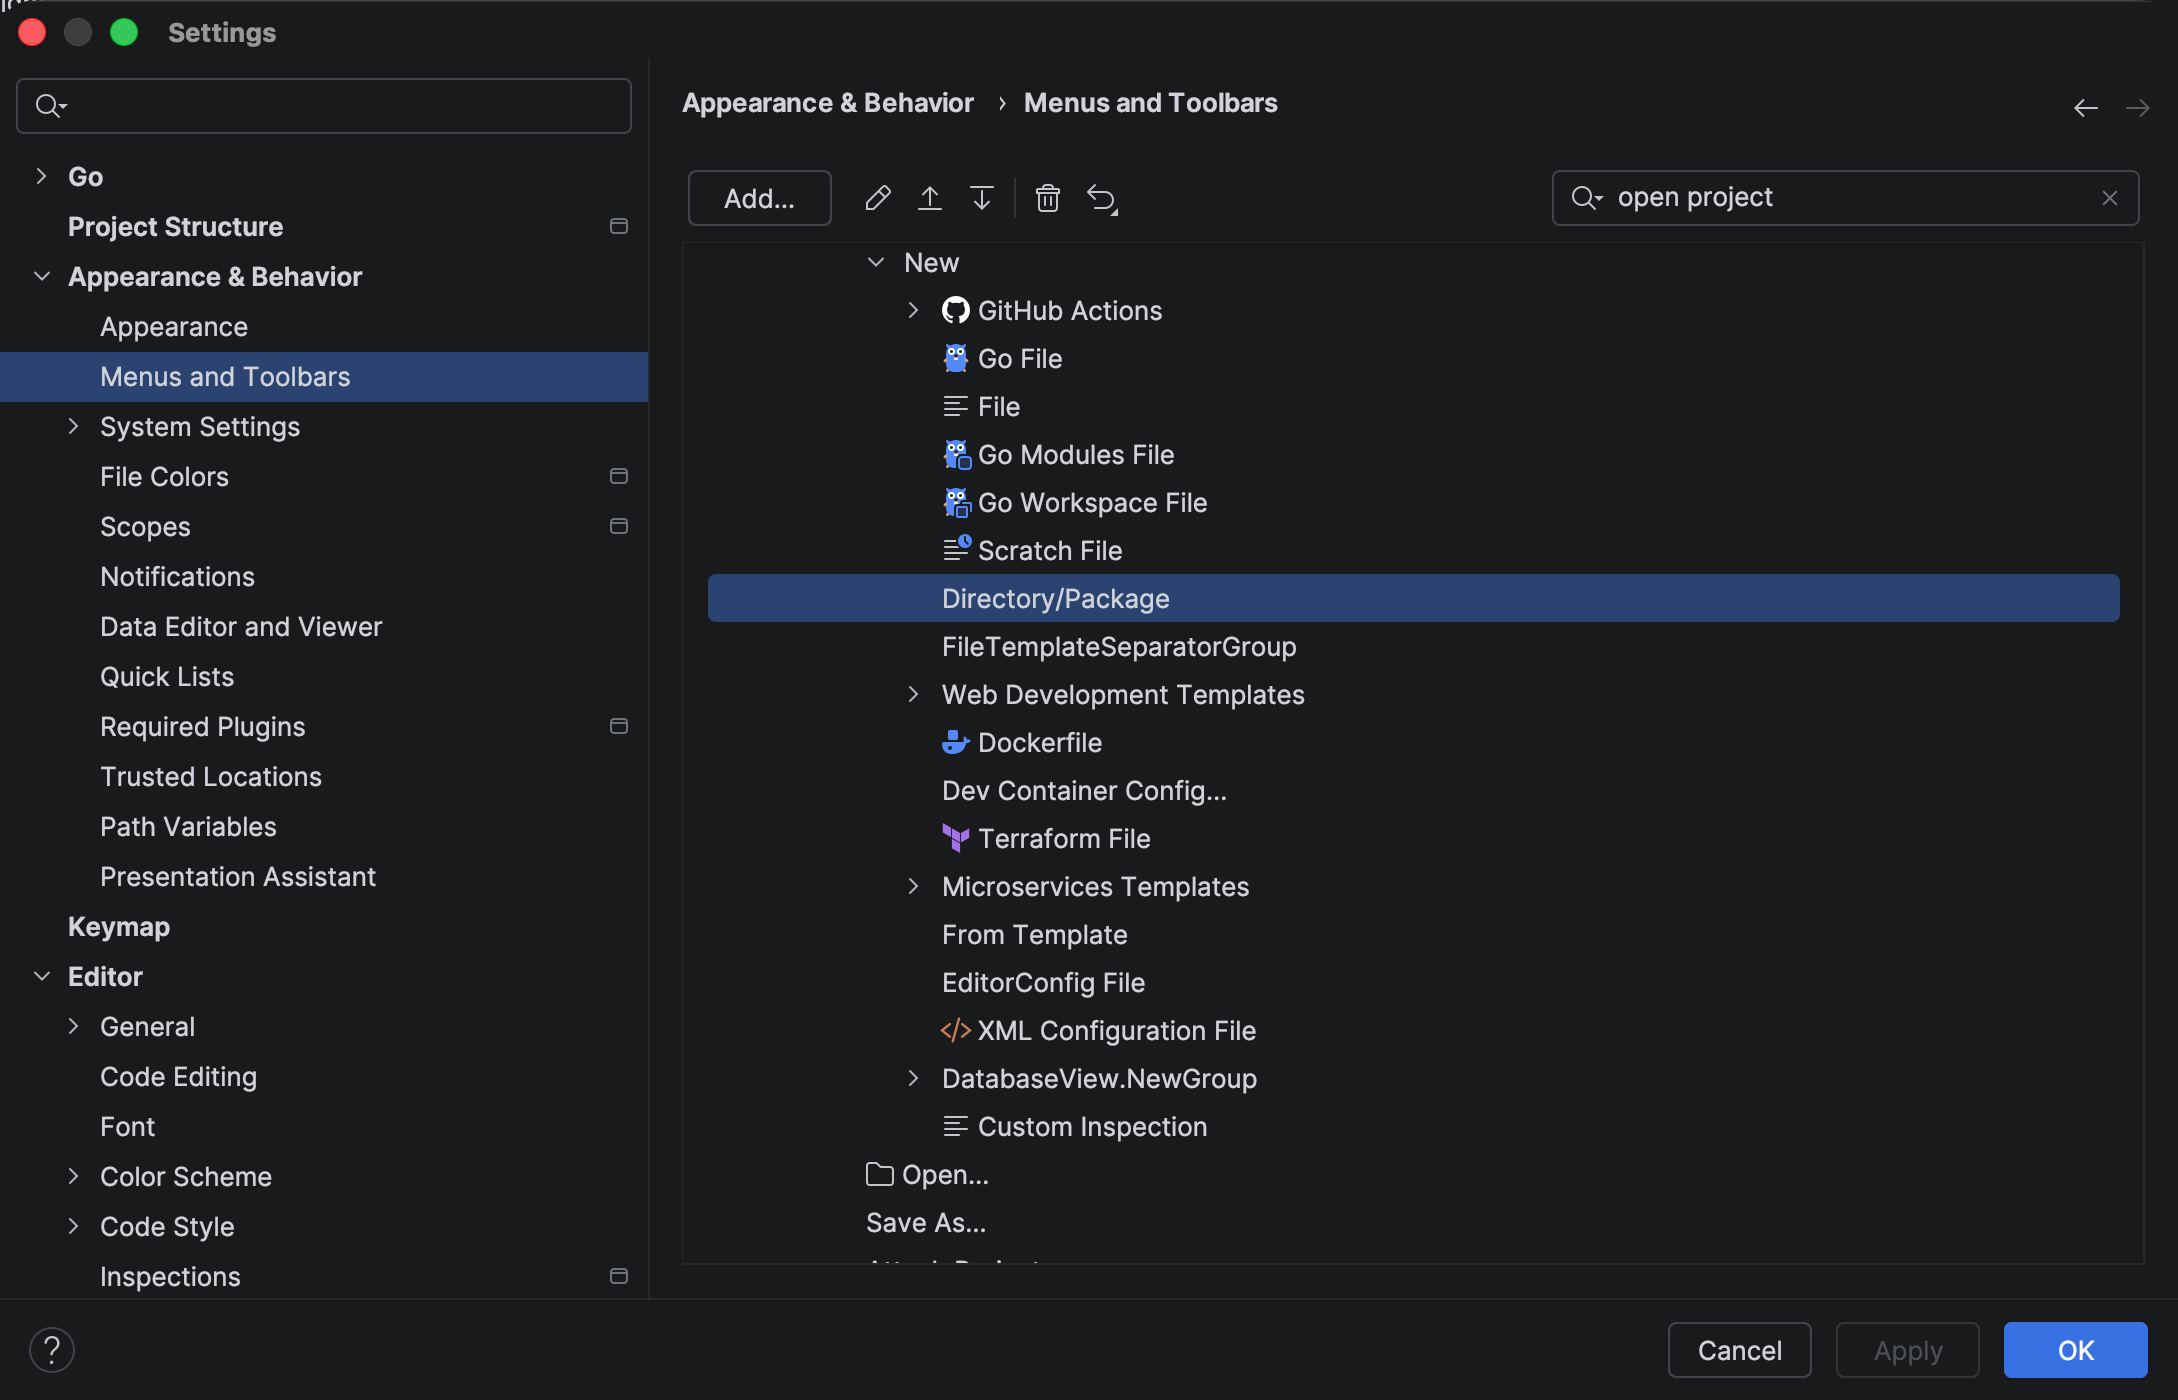This screenshot has width=2178, height=1400.
Task: Click the settings search field
Action: (324, 106)
